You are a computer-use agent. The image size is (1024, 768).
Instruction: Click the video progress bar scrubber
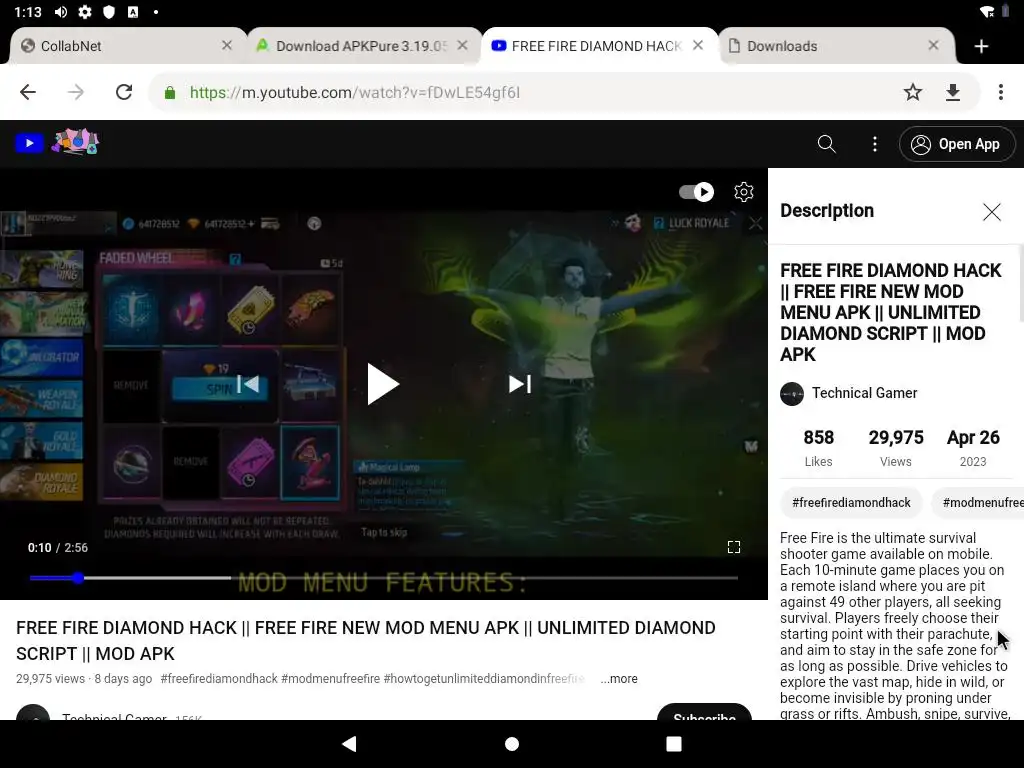point(78,578)
